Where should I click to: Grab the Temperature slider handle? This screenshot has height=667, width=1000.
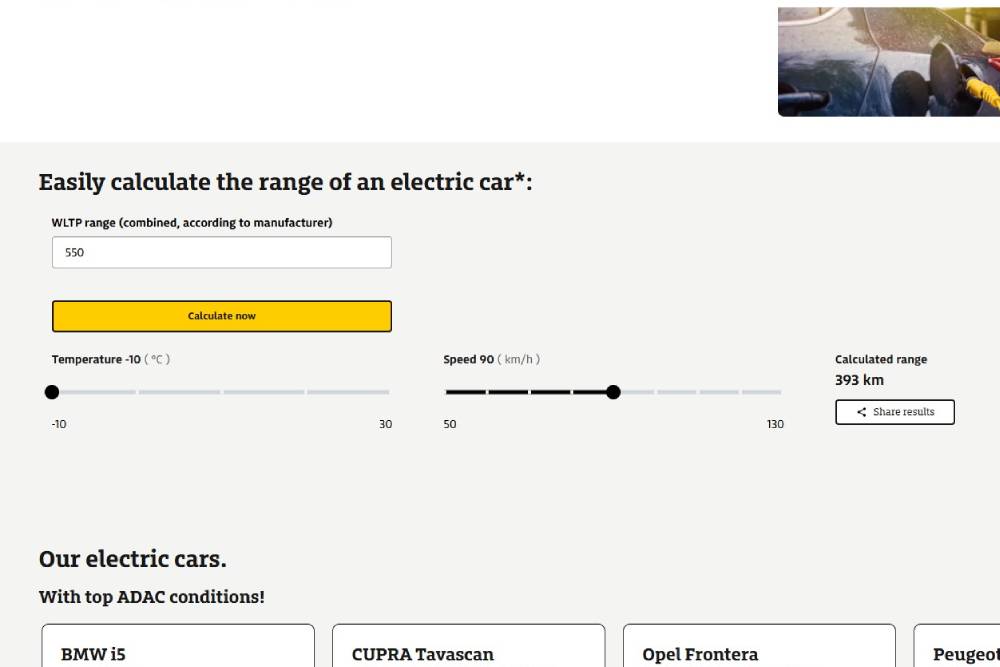tap(52, 392)
